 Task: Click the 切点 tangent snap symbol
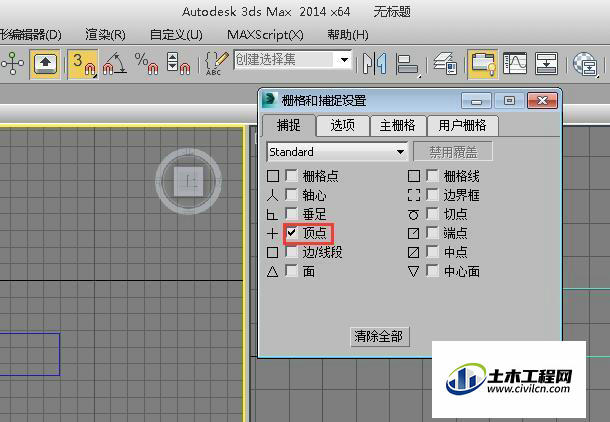[414, 214]
